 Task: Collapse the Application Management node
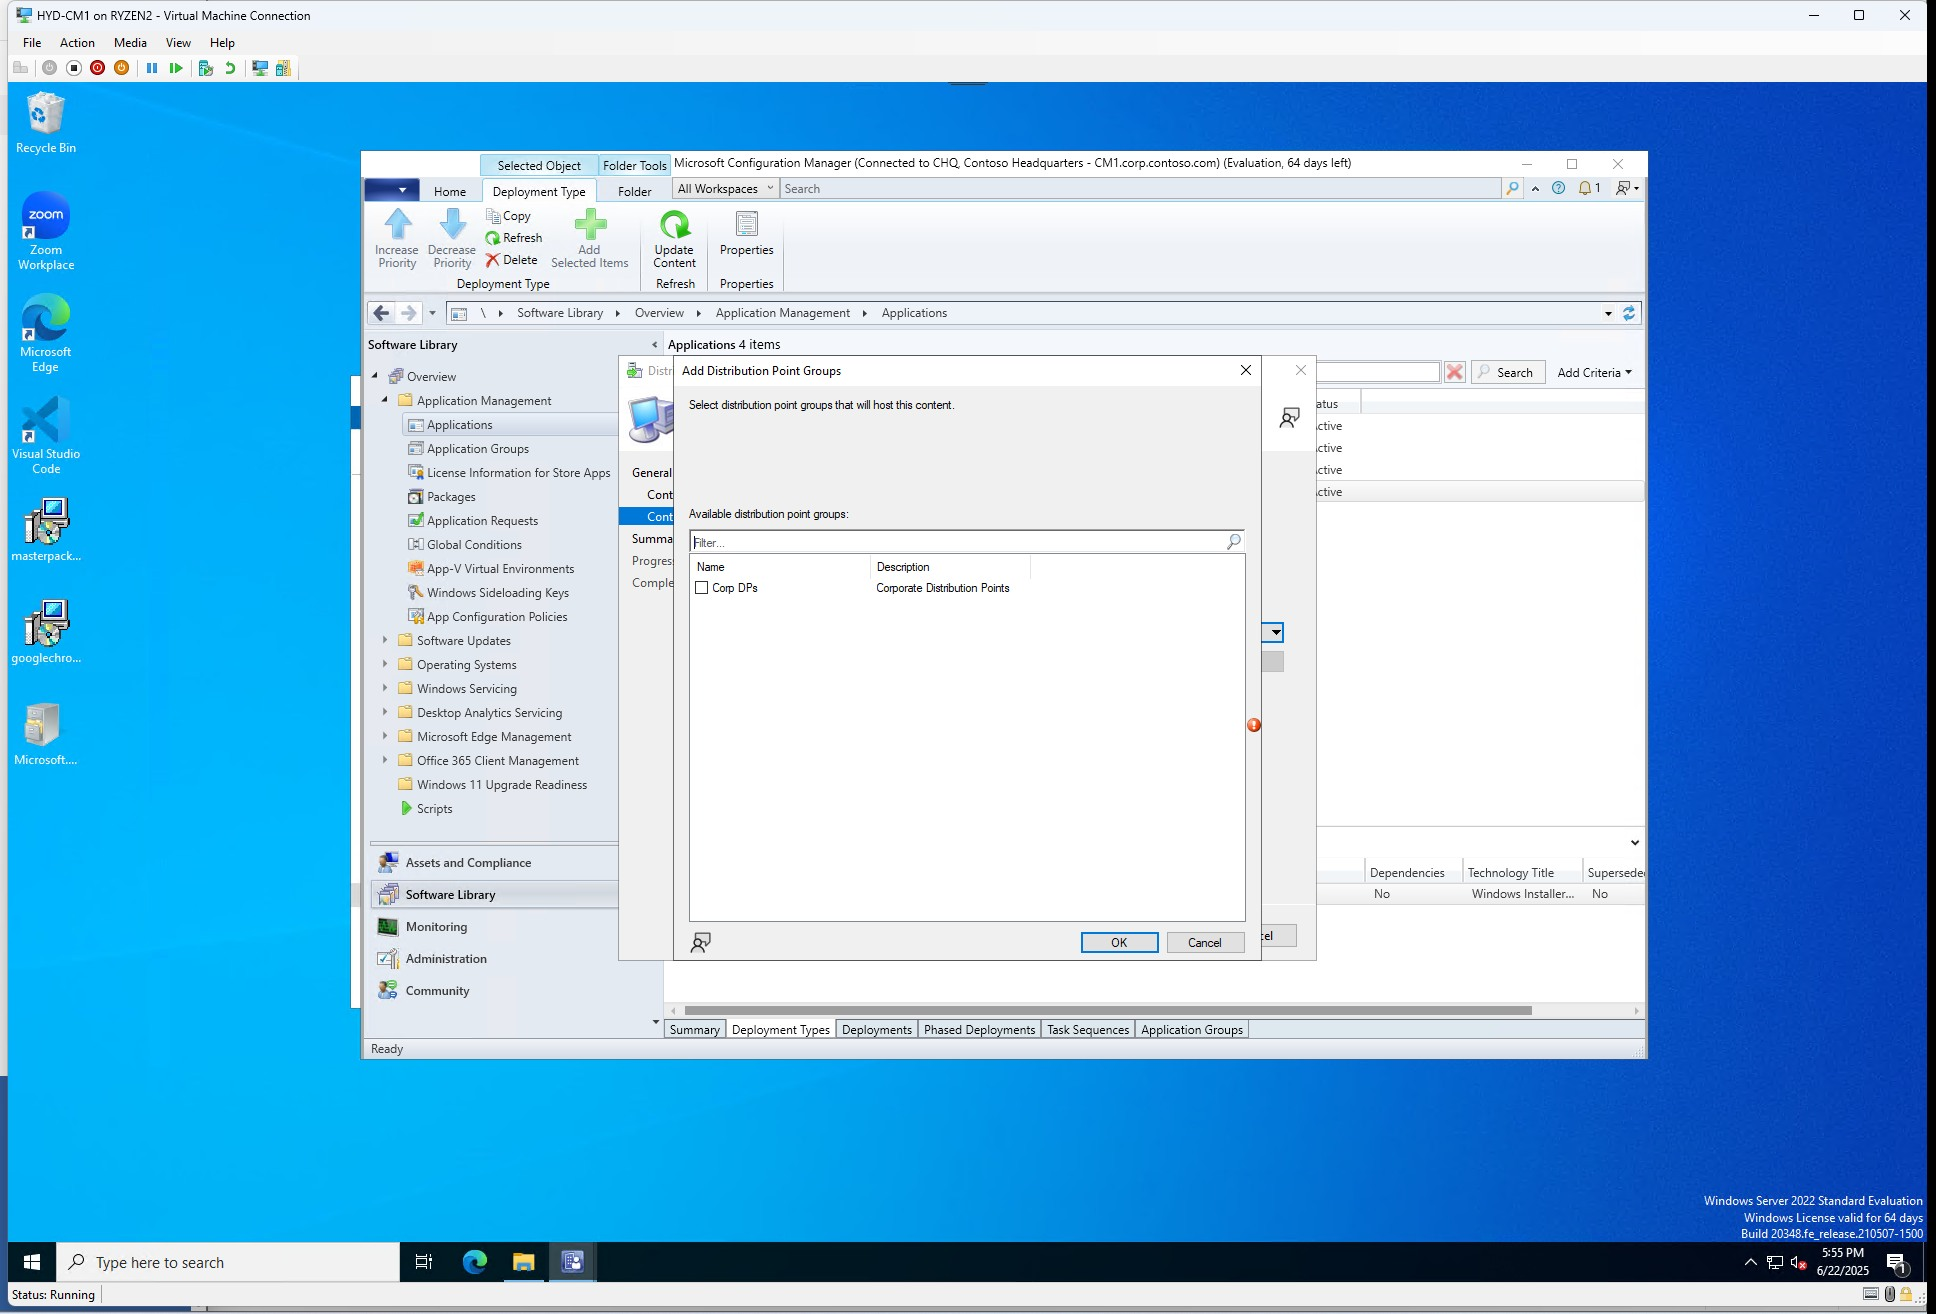tap(385, 400)
